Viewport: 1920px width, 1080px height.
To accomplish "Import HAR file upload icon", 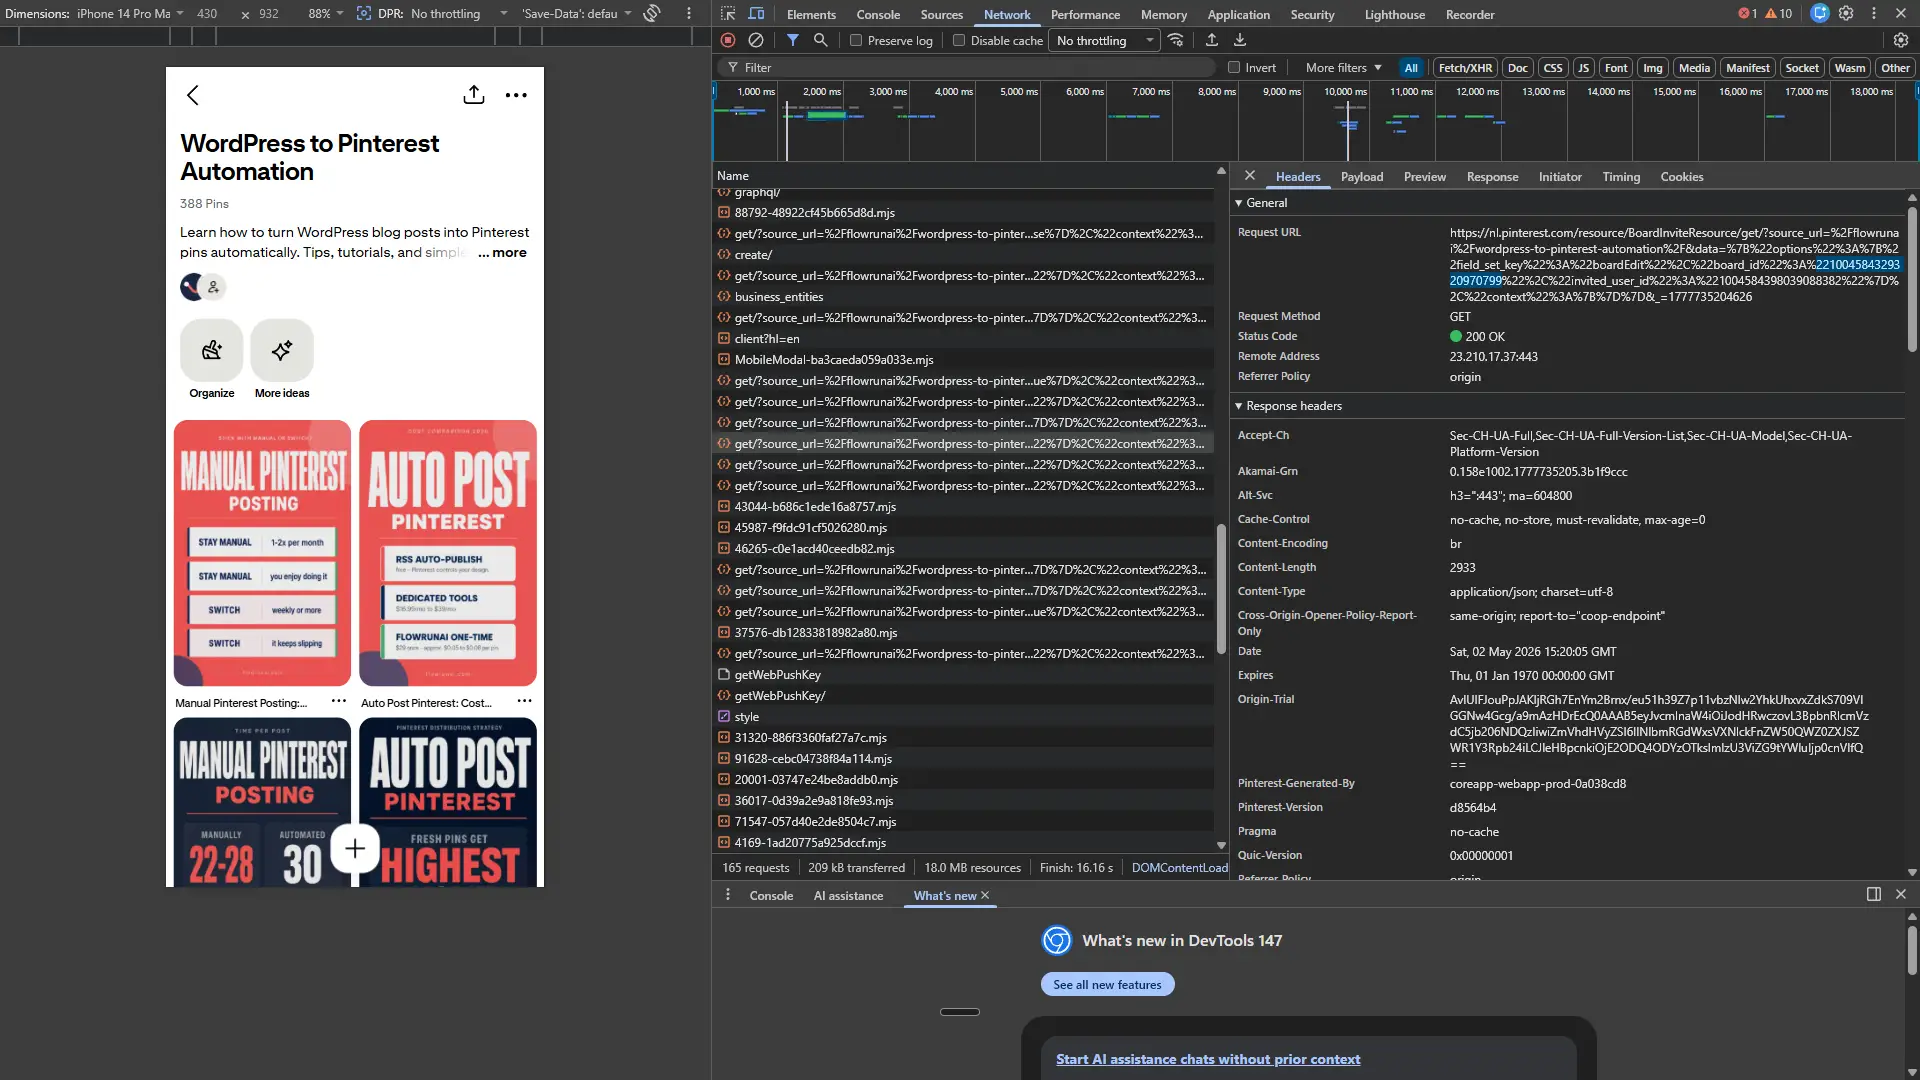I will coord(1211,40).
